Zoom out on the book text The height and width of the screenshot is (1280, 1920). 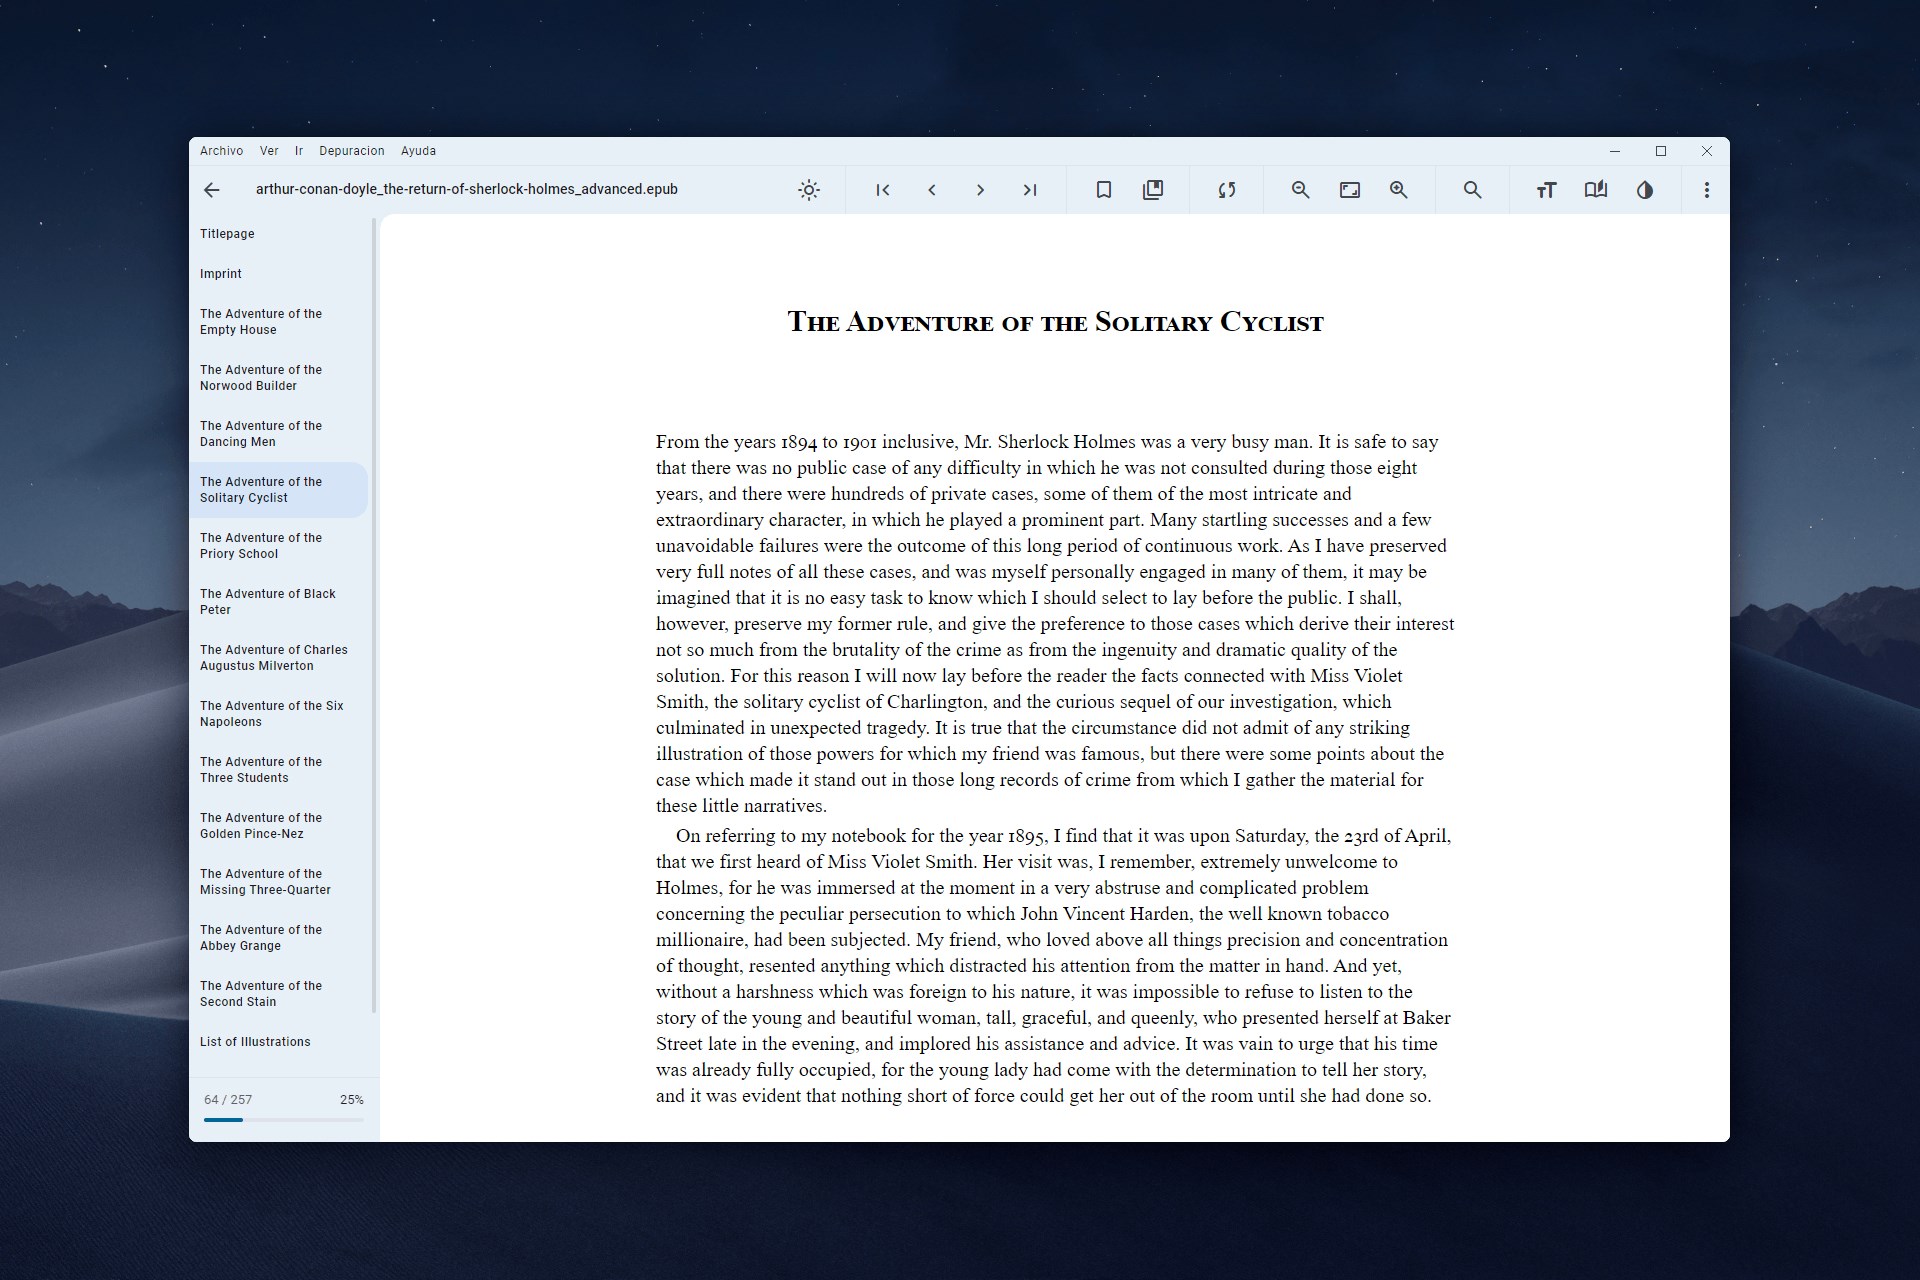point(1300,190)
